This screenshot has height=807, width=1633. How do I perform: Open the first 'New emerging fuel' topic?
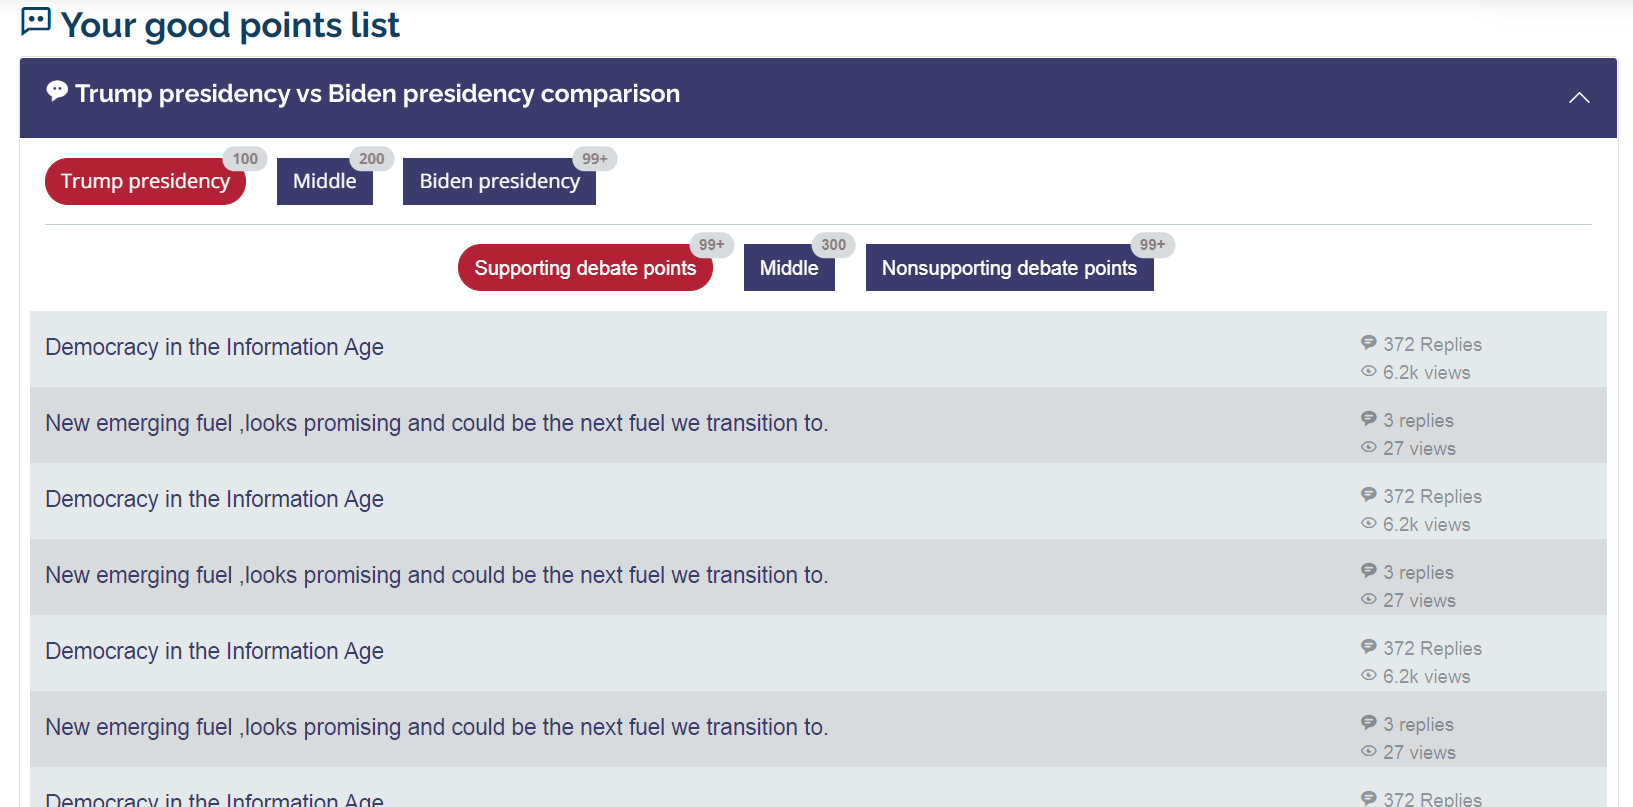pos(437,423)
